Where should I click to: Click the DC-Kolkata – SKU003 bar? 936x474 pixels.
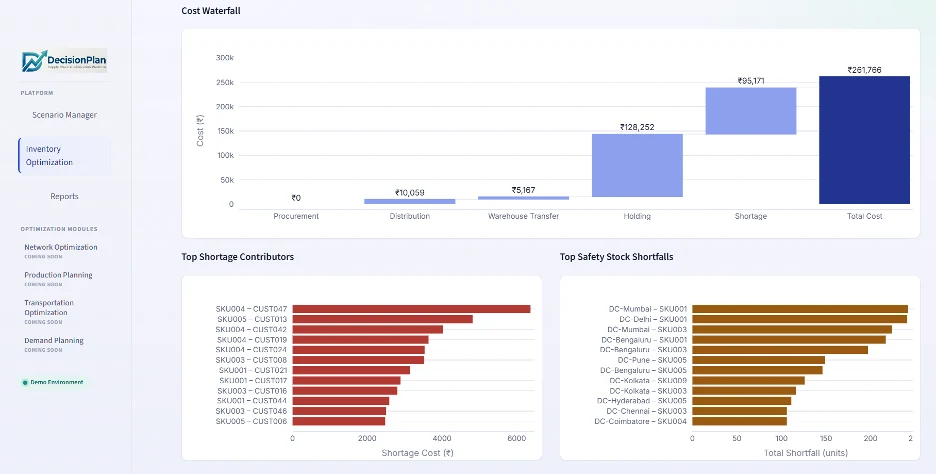744,390
